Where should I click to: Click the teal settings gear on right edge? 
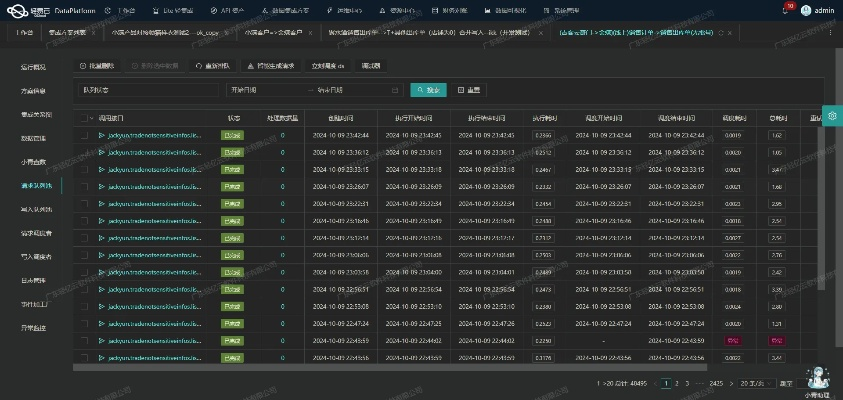click(x=830, y=114)
